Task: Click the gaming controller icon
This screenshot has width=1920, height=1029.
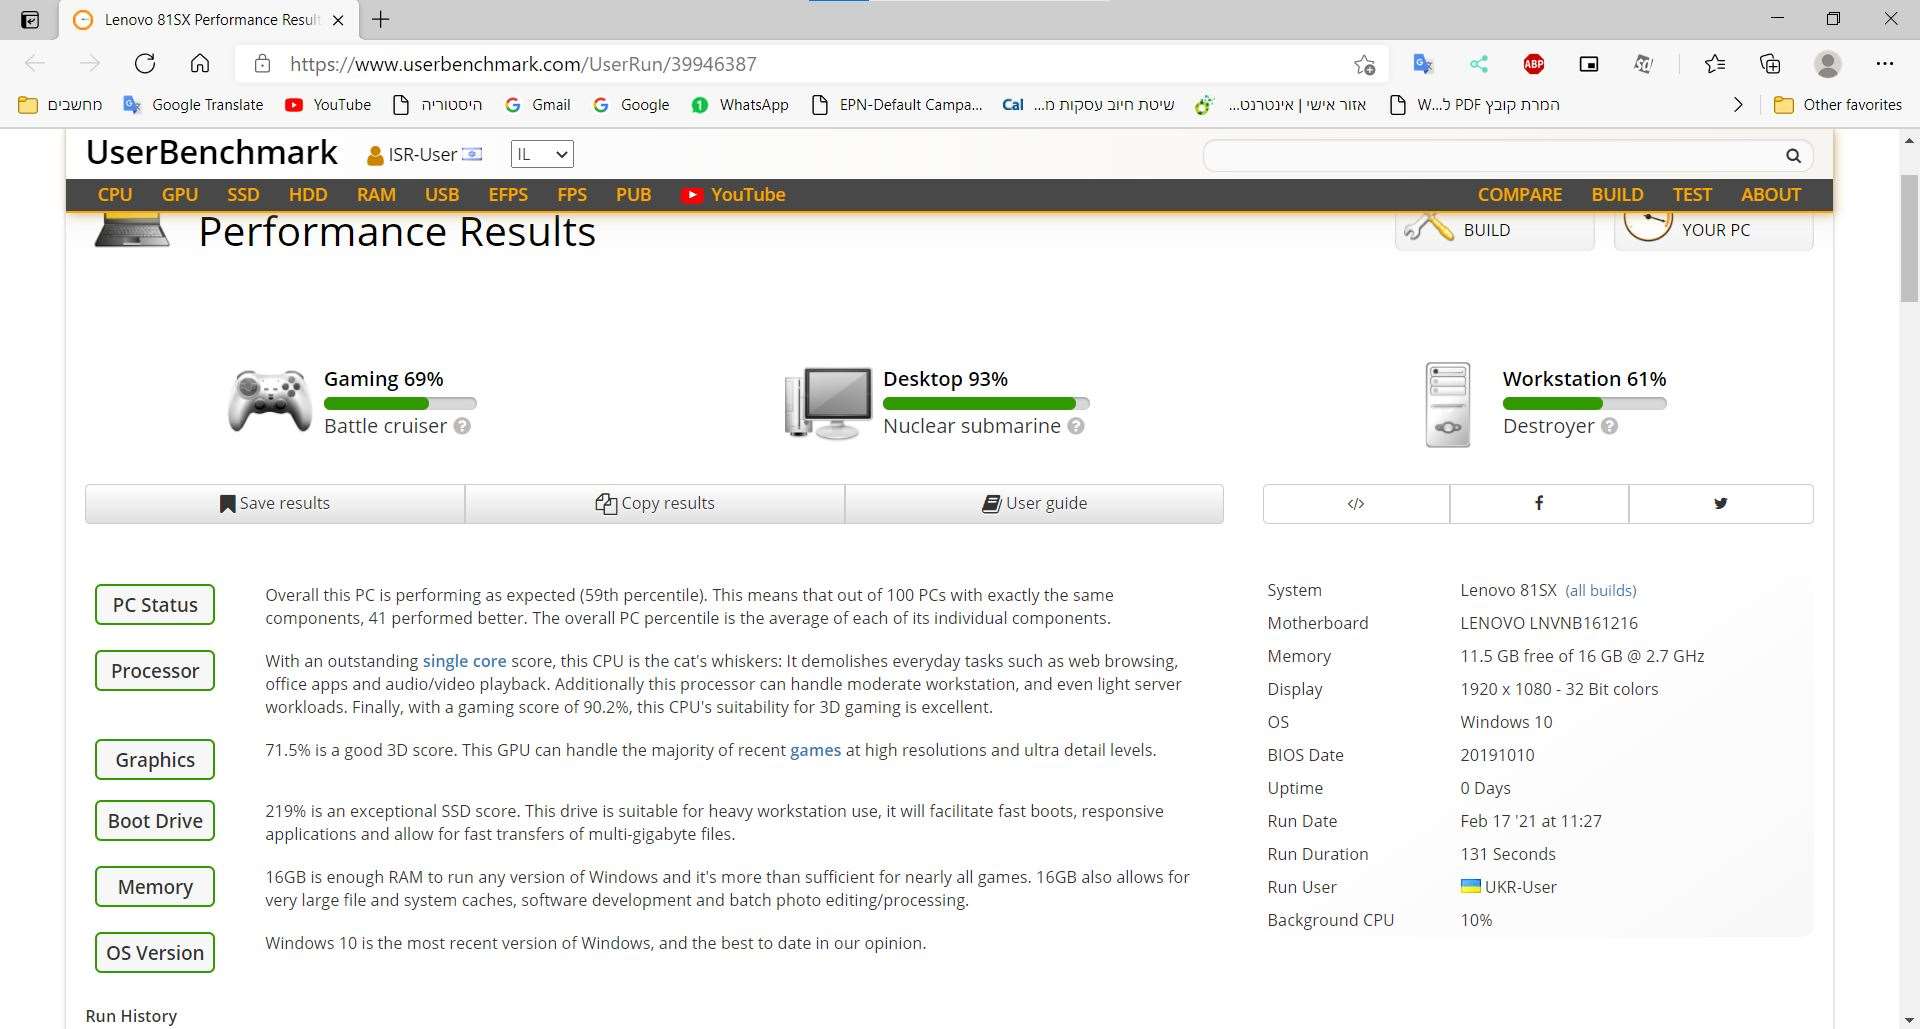Action: (269, 401)
